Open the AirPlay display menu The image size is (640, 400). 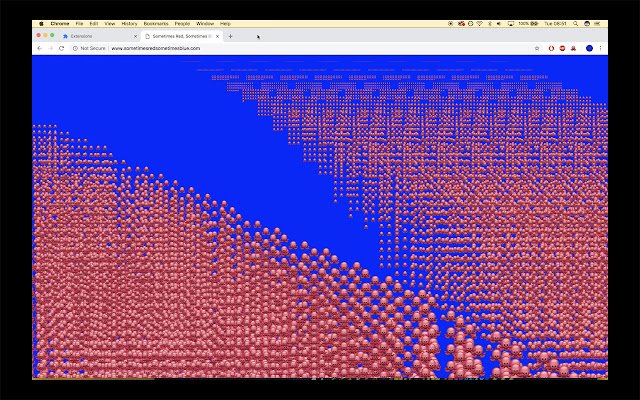(x=511, y=24)
